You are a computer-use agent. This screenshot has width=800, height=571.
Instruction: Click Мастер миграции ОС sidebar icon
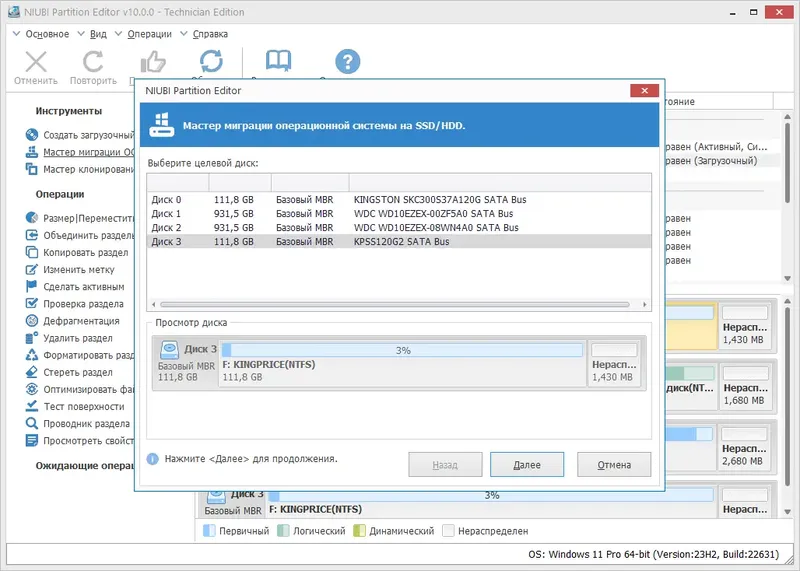point(32,152)
